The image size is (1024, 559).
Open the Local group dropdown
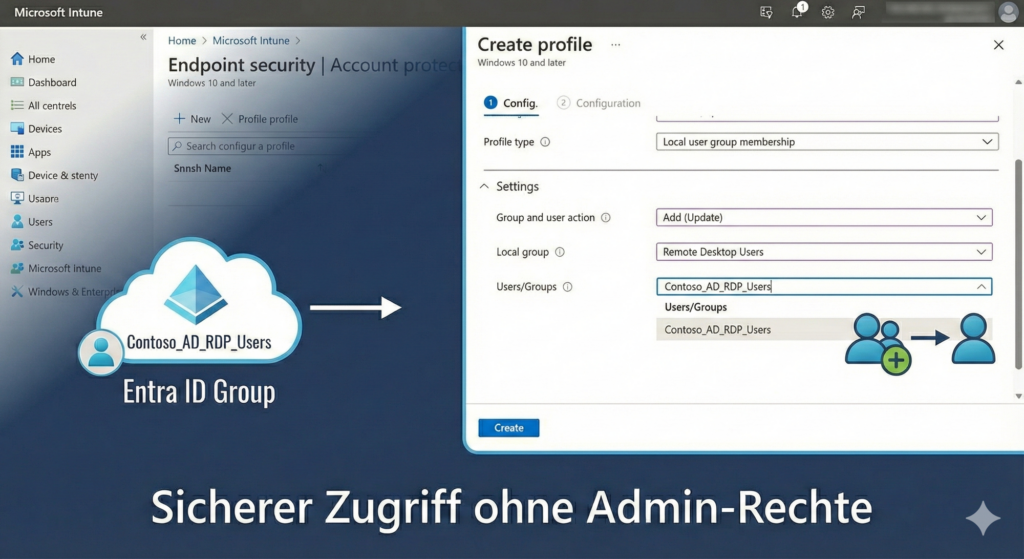(824, 252)
